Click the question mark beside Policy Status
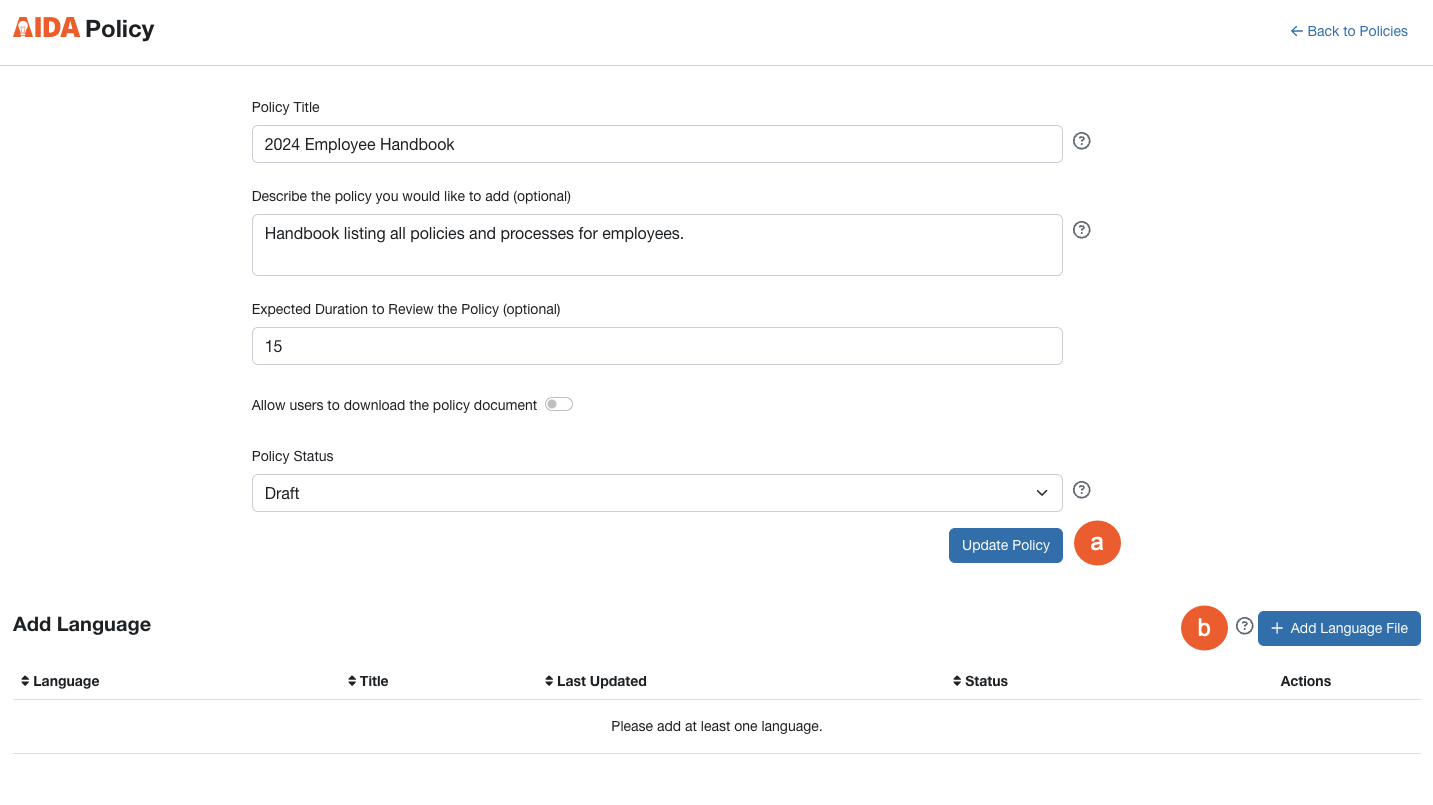Image resolution: width=1433 pixels, height=805 pixels. tap(1081, 489)
